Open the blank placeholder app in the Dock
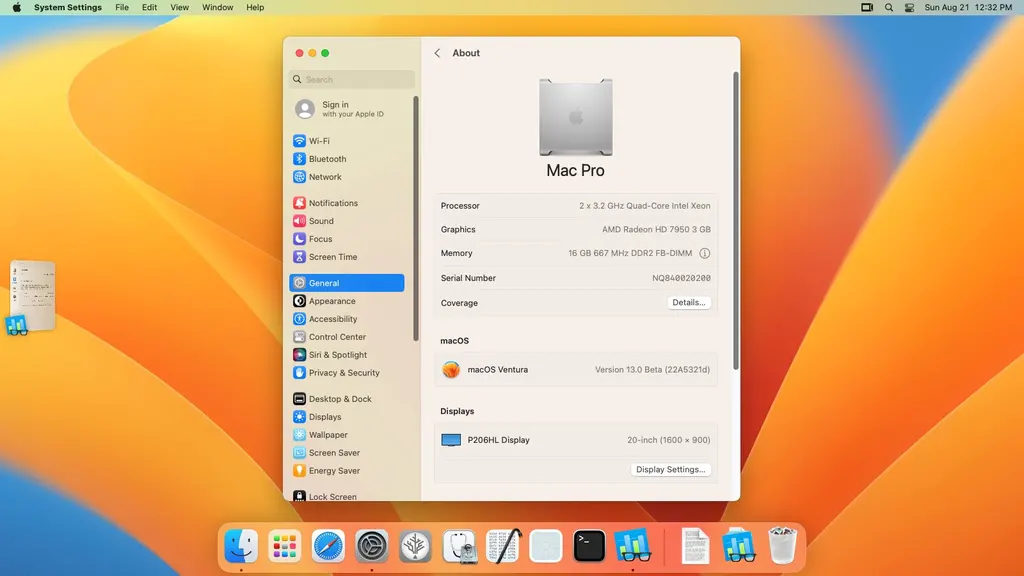Viewport: 1024px width, 576px height. (545, 546)
